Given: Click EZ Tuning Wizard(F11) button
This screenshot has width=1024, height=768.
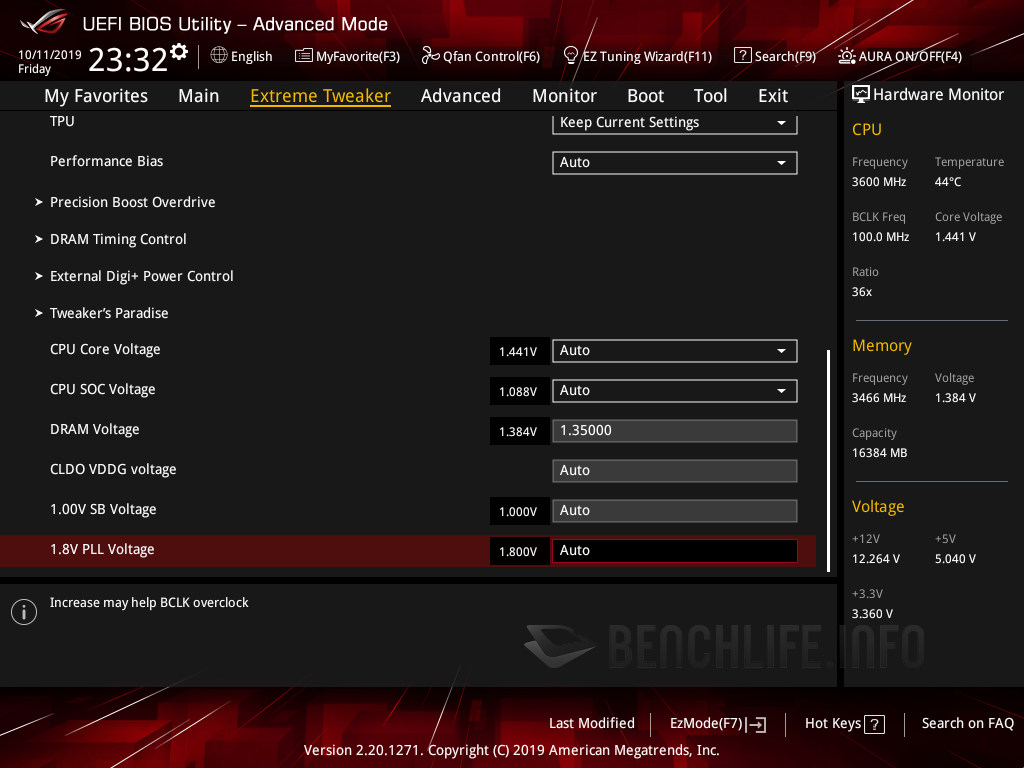Looking at the screenshot, I should point(638,56).
